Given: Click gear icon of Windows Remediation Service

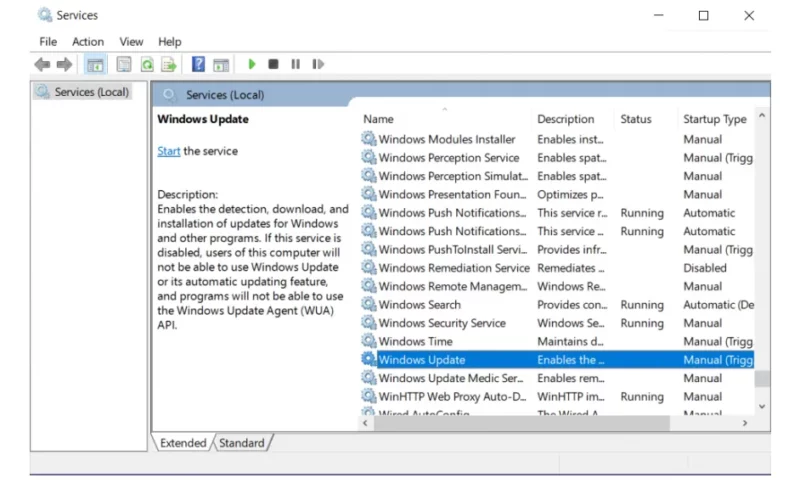Looking at the screenshot, I should click(x=368, y=267).
